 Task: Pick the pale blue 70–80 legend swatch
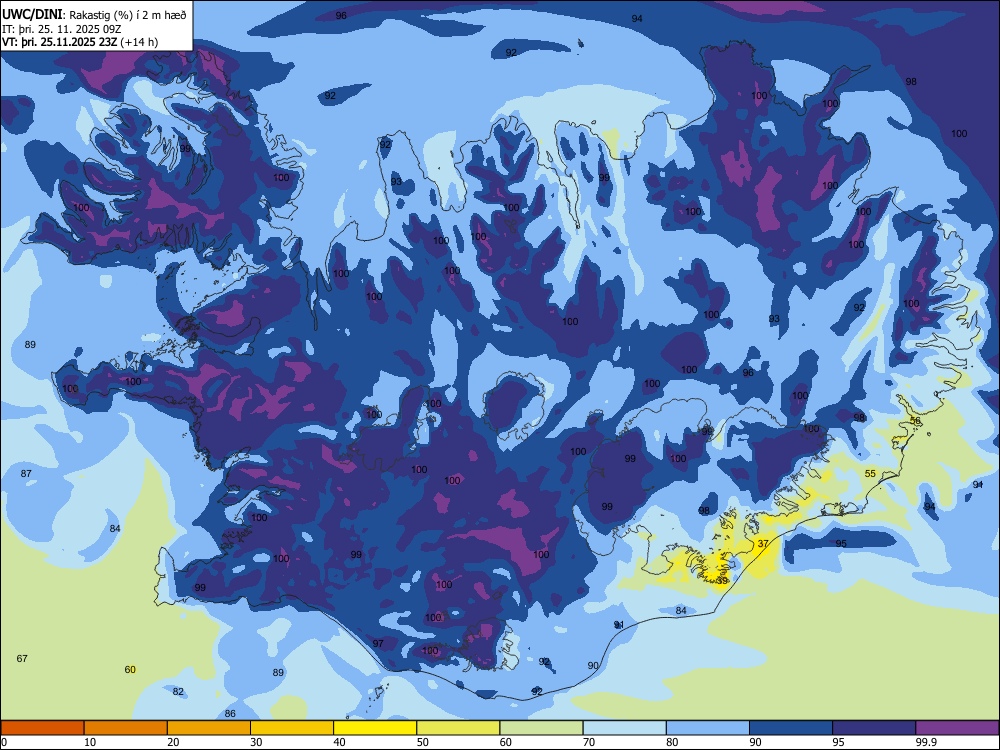tap(624, 728)
